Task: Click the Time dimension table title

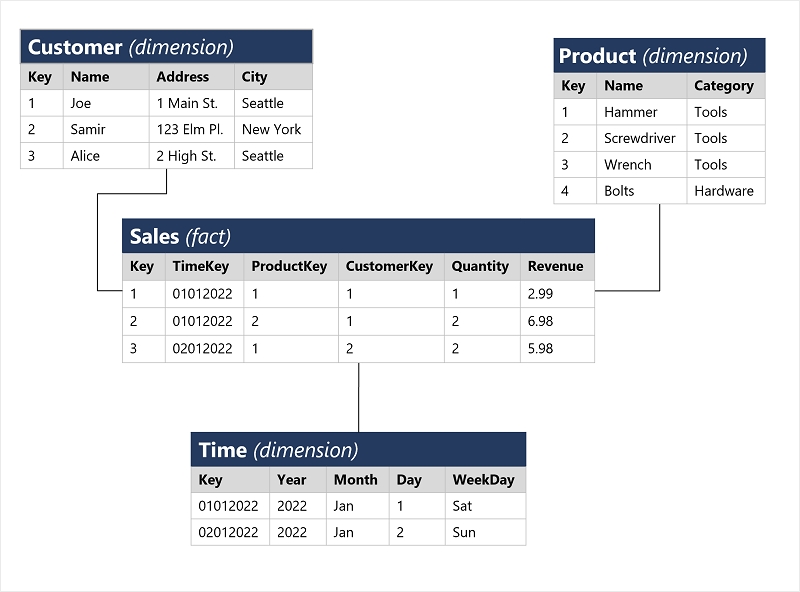Action: pyautogui.click(x=278, y=450)
